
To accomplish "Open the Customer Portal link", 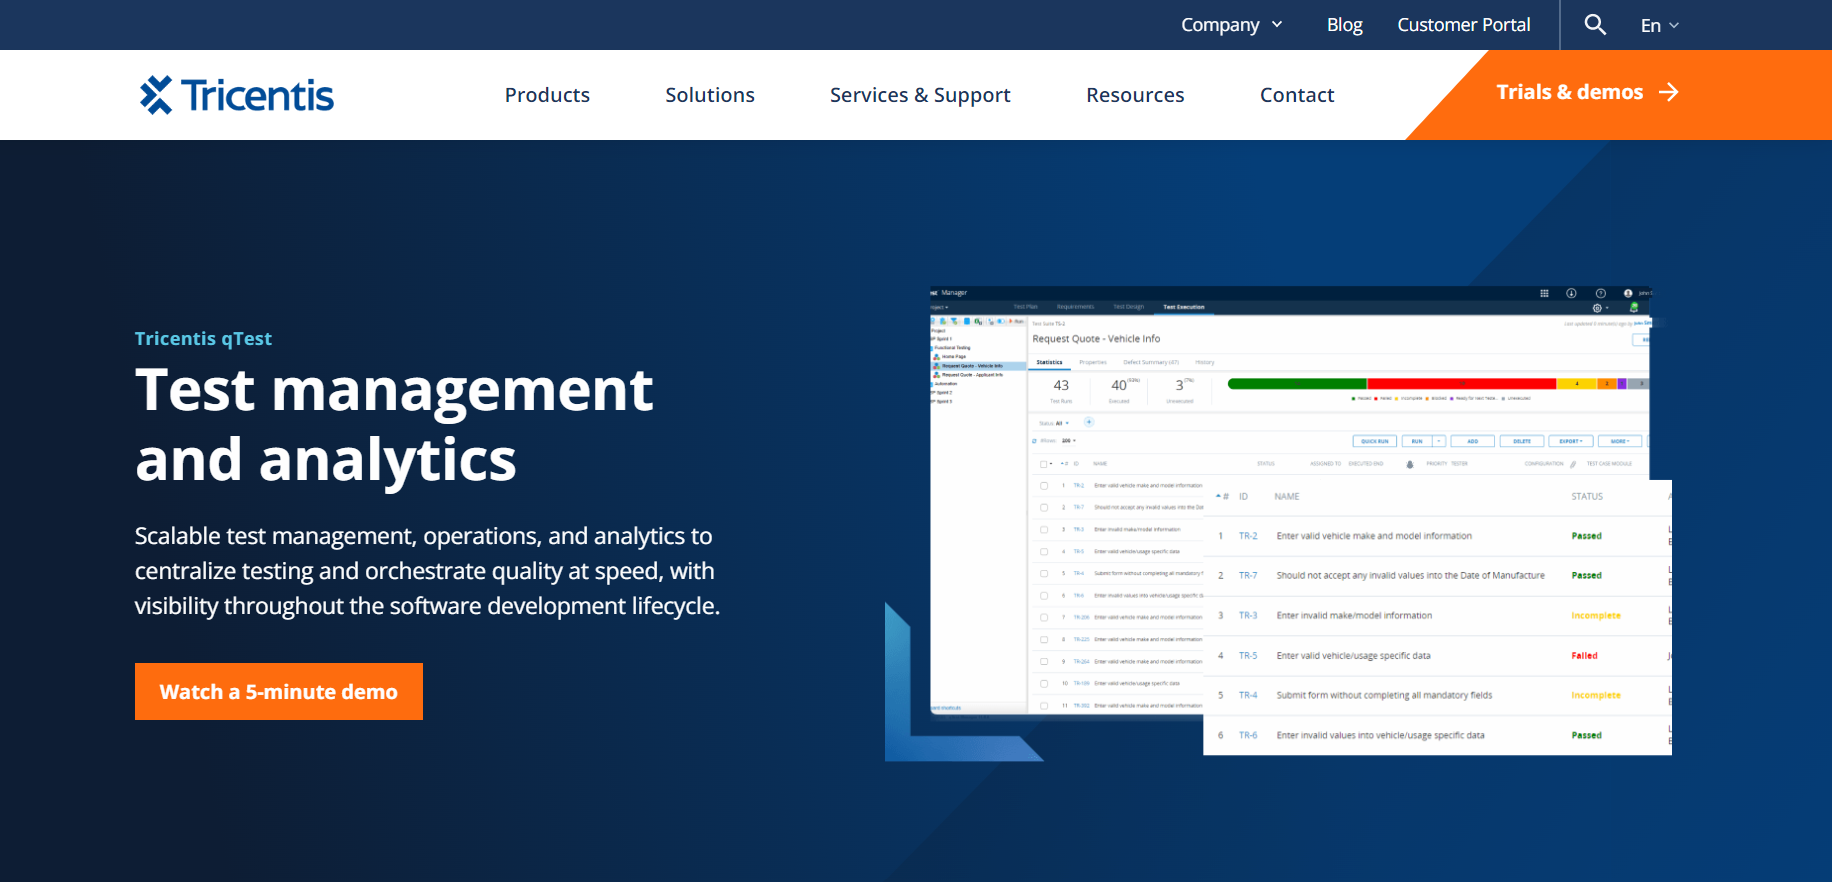I will point(1464,25).
